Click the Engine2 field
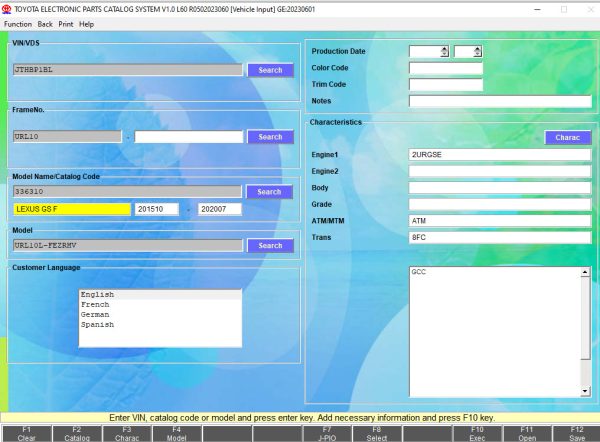 (500, 171)
